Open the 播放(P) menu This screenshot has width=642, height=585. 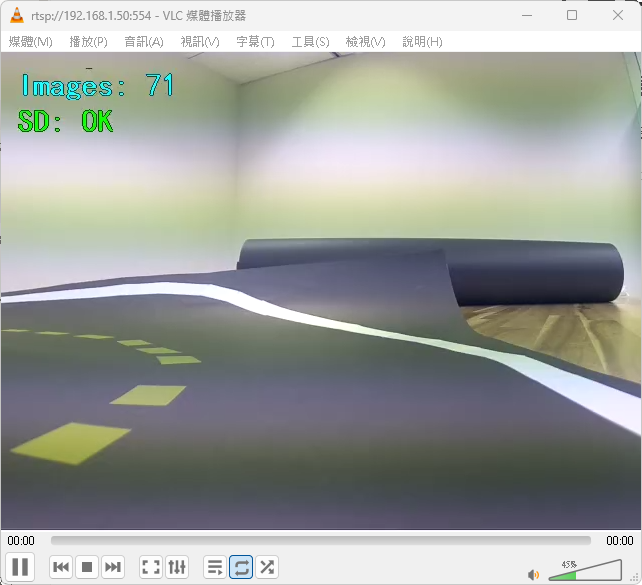88,42
